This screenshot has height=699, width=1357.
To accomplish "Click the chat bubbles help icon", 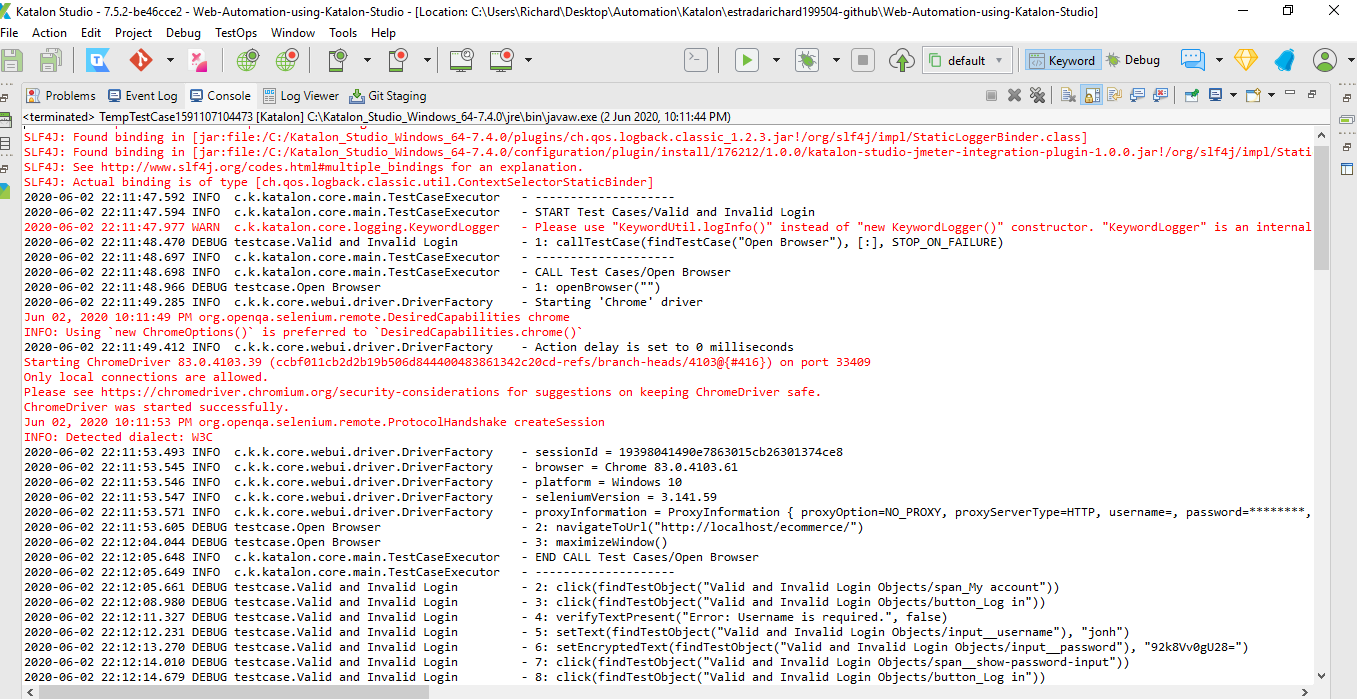I will pyautogui.click(x=1192, y=60).
